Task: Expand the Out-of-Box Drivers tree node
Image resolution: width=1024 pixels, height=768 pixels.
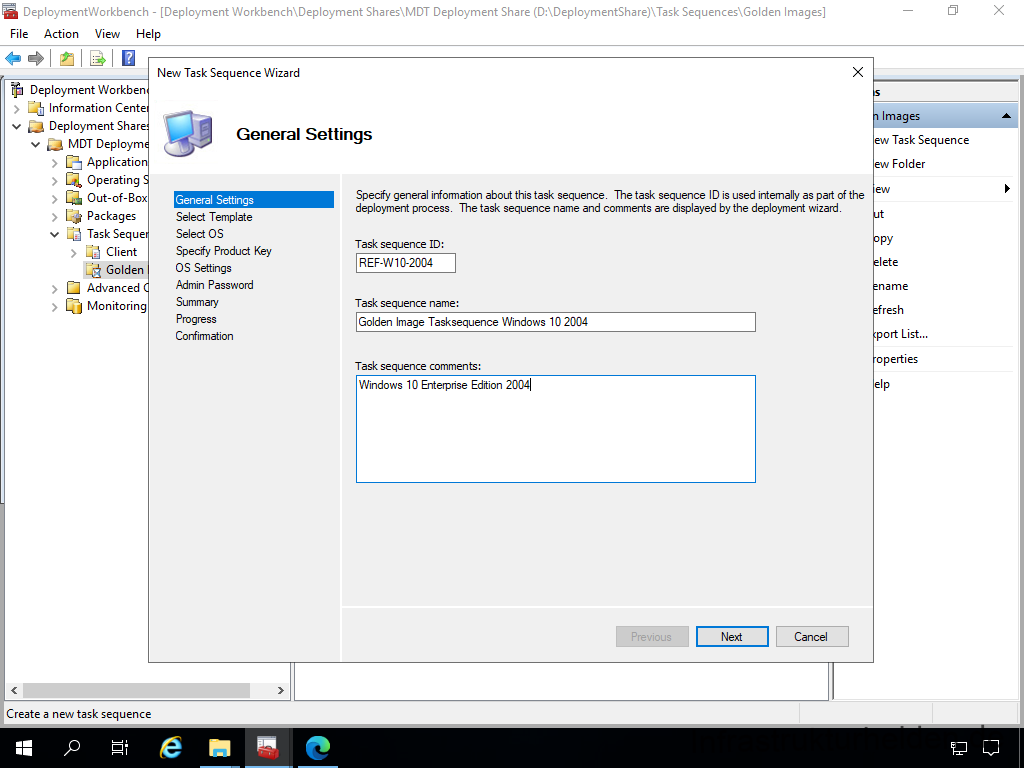Action: tap(55, 199)
